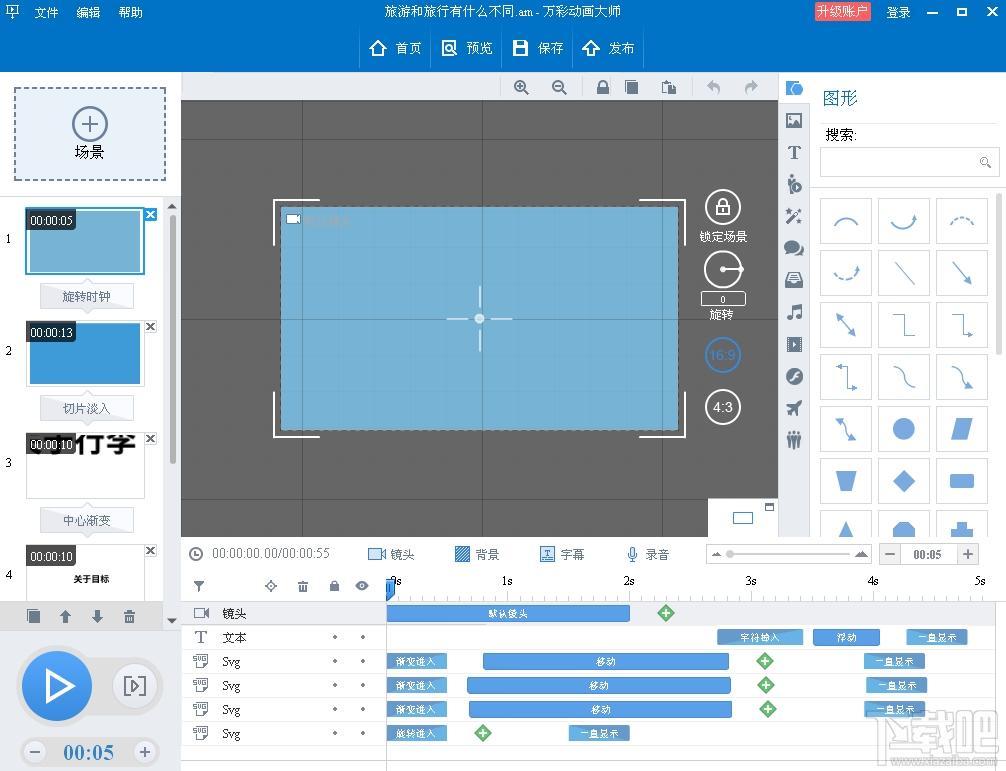This screenshot has width=1006, height=771.
Task: Open the 文件 menu
Action: click(46, 12)
